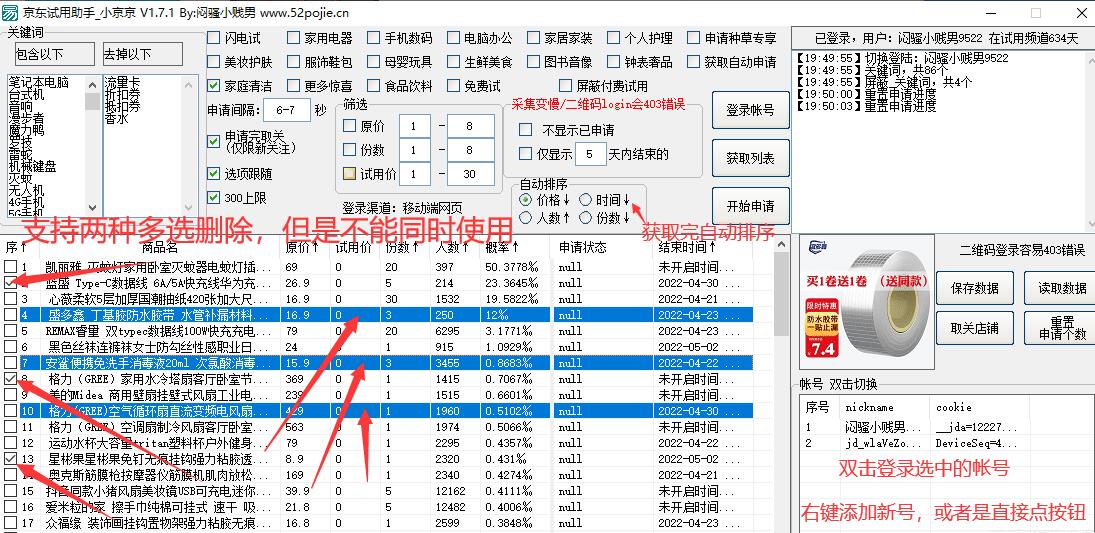The height and width of the screenshot is (533, 1095).
Task: Check the 手机数码 category
Action: 374,38
